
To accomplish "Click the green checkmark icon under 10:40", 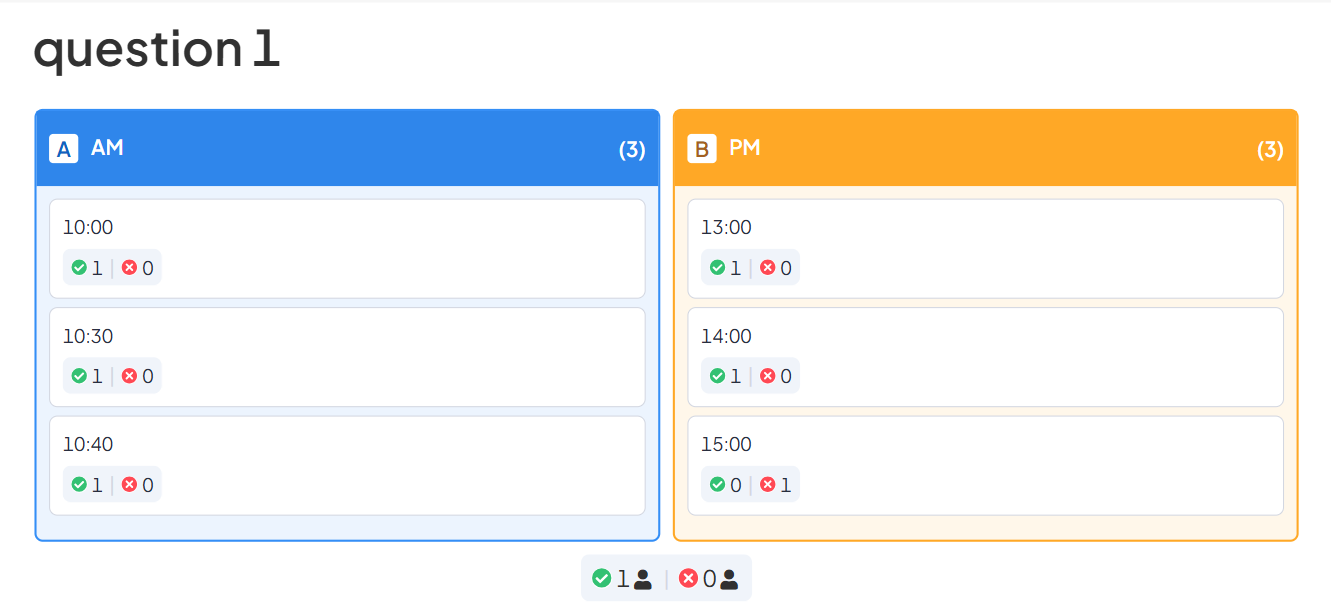I will (79, 485).
